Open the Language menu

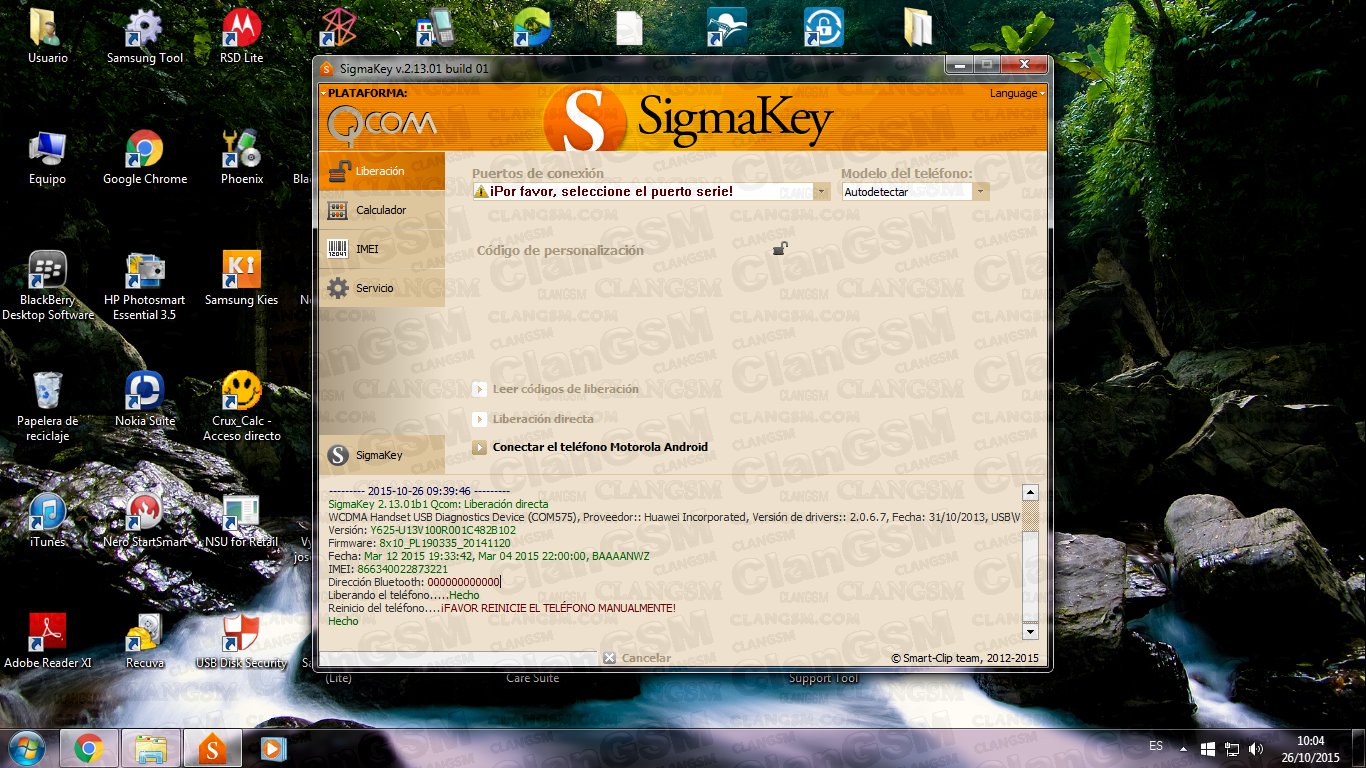(1017, 93)
